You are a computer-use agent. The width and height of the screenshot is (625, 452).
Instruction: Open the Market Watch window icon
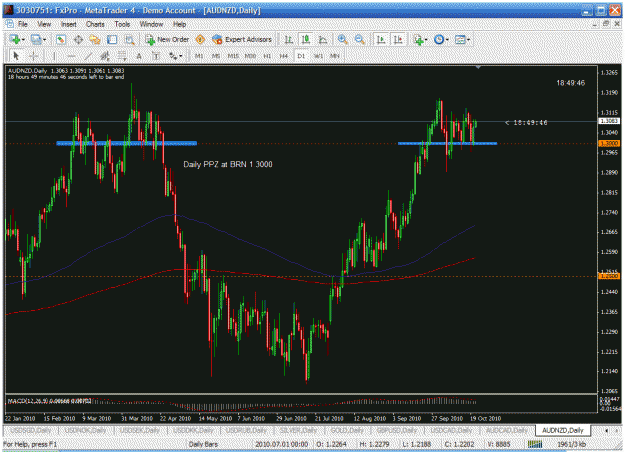click(61, 39)
